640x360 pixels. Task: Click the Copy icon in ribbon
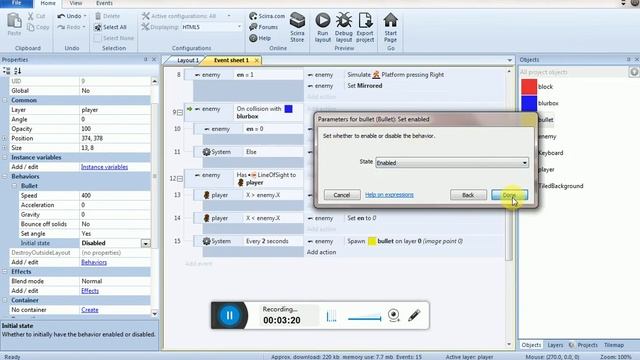31,27
